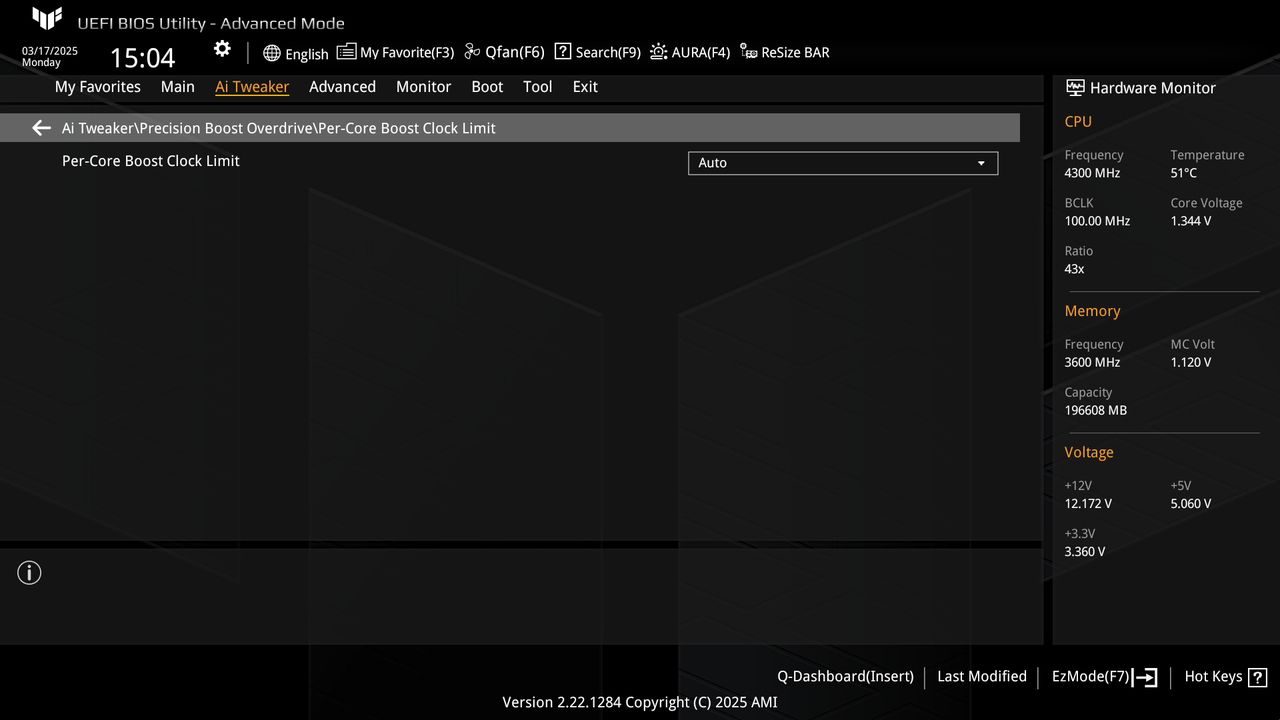Toggle ReSize BAR option
Image resolution: width=1280 pixels, height=720 pixels.
[785, 52]
